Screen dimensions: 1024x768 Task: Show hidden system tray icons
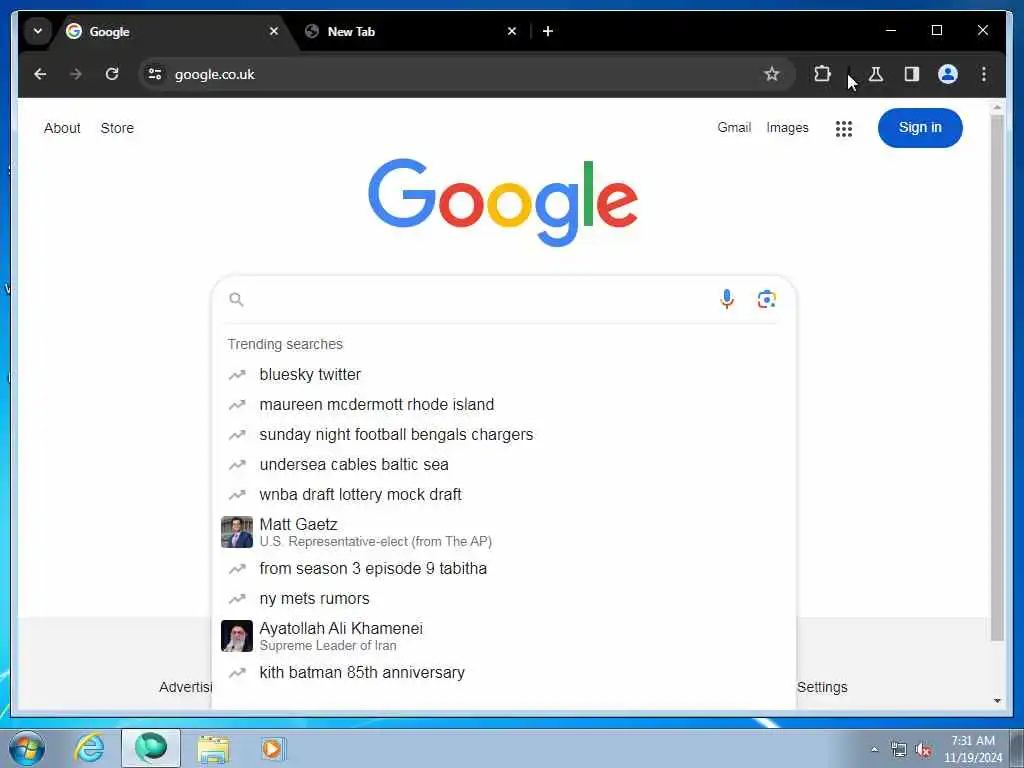click(x=874, y=750)
